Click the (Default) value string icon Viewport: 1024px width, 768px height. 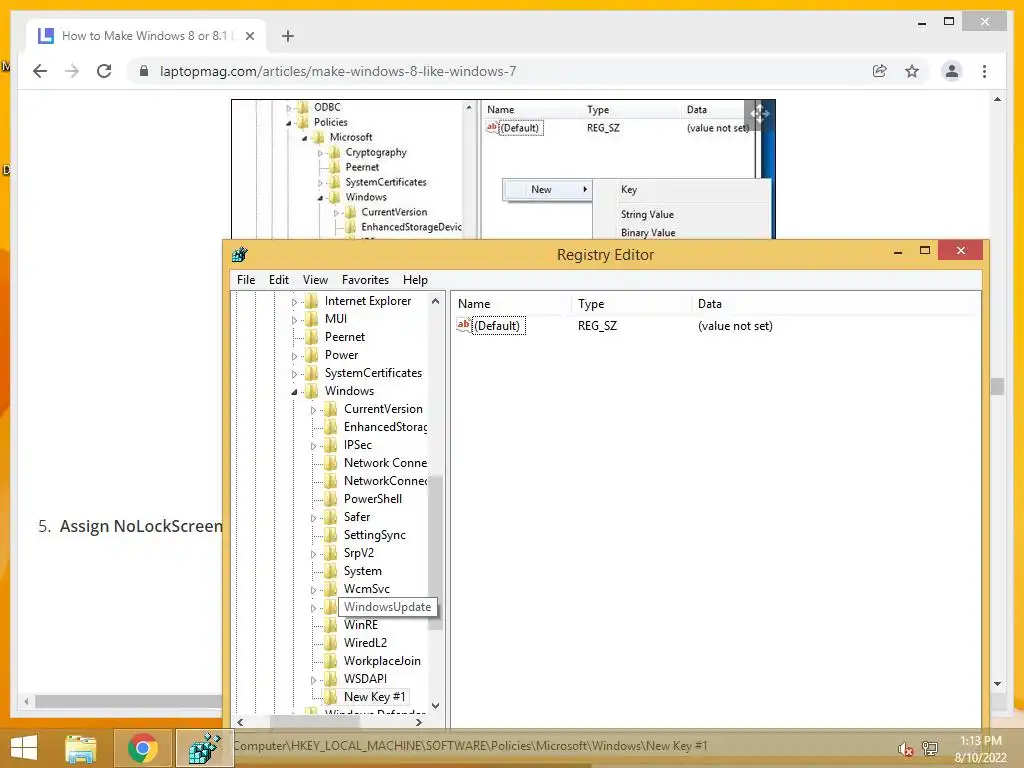[463, 325]
